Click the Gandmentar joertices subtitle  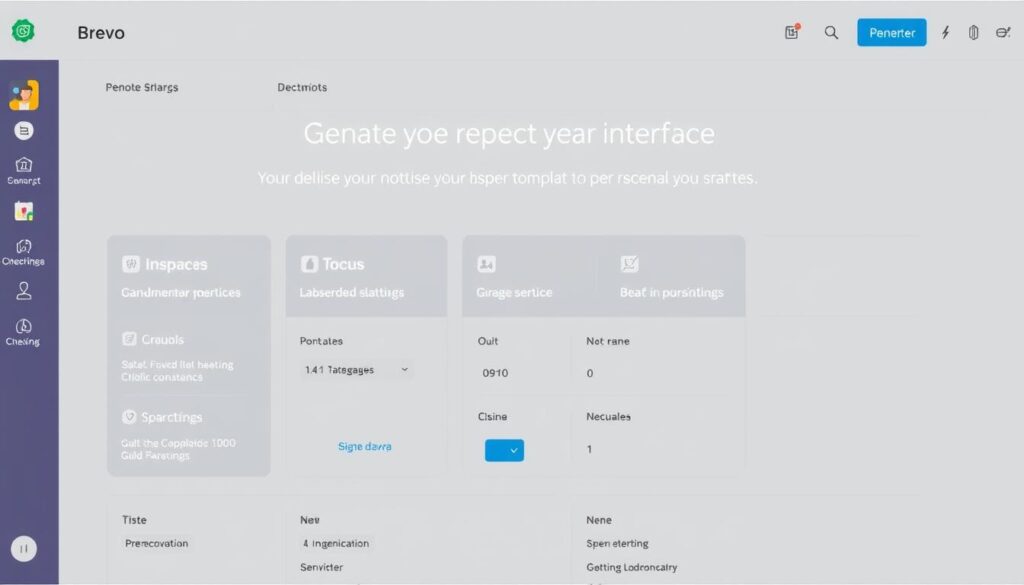pos(181,292)
